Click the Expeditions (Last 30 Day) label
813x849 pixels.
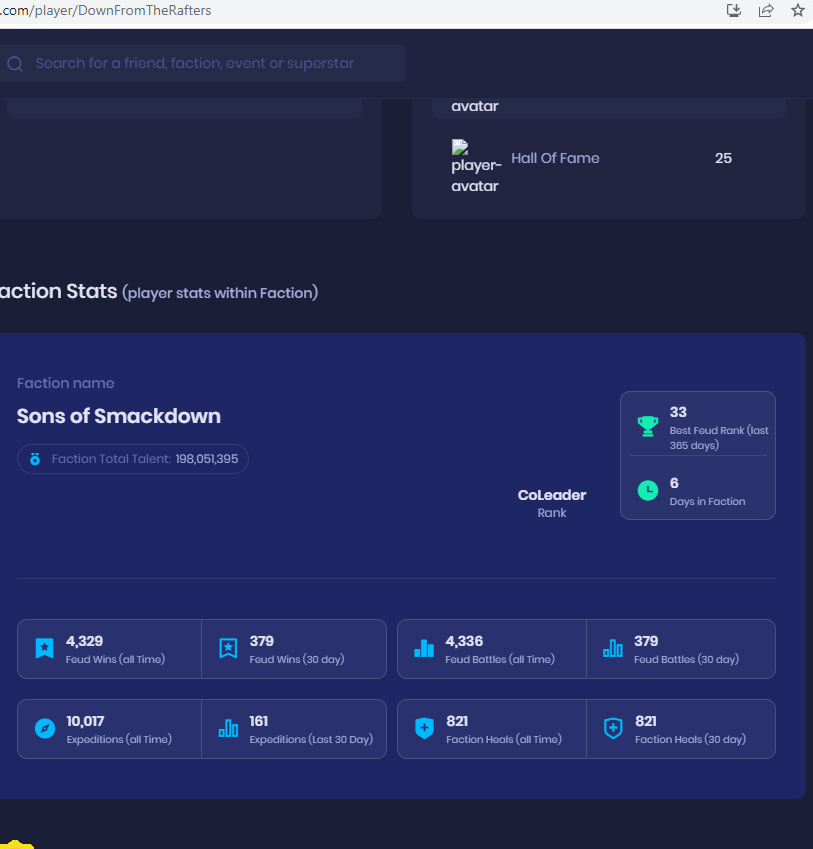click(311, 740)
